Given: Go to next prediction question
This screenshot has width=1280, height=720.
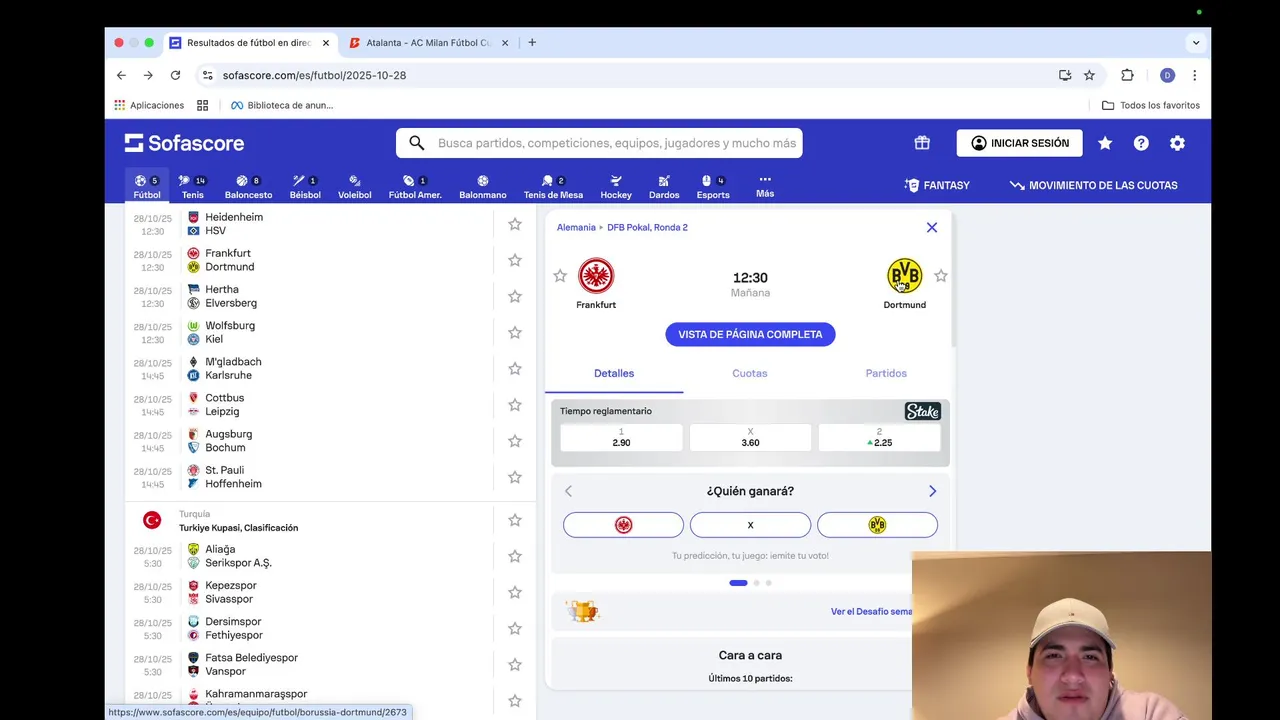Looking at the screenshot, I should 932,491.
